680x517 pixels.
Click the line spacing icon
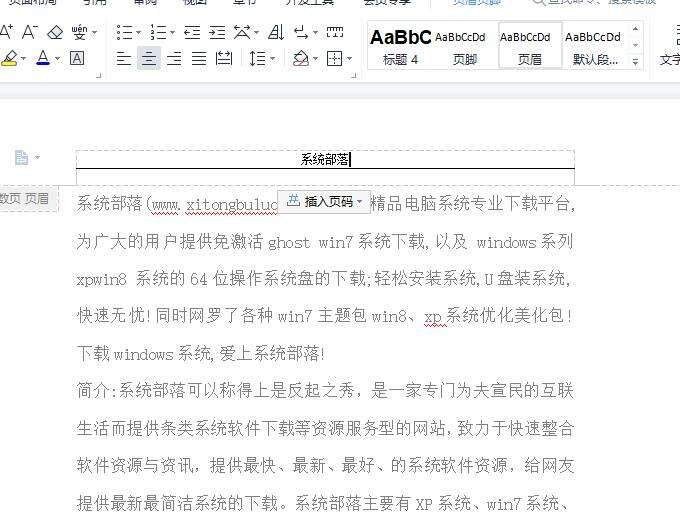tap(258, 58)
